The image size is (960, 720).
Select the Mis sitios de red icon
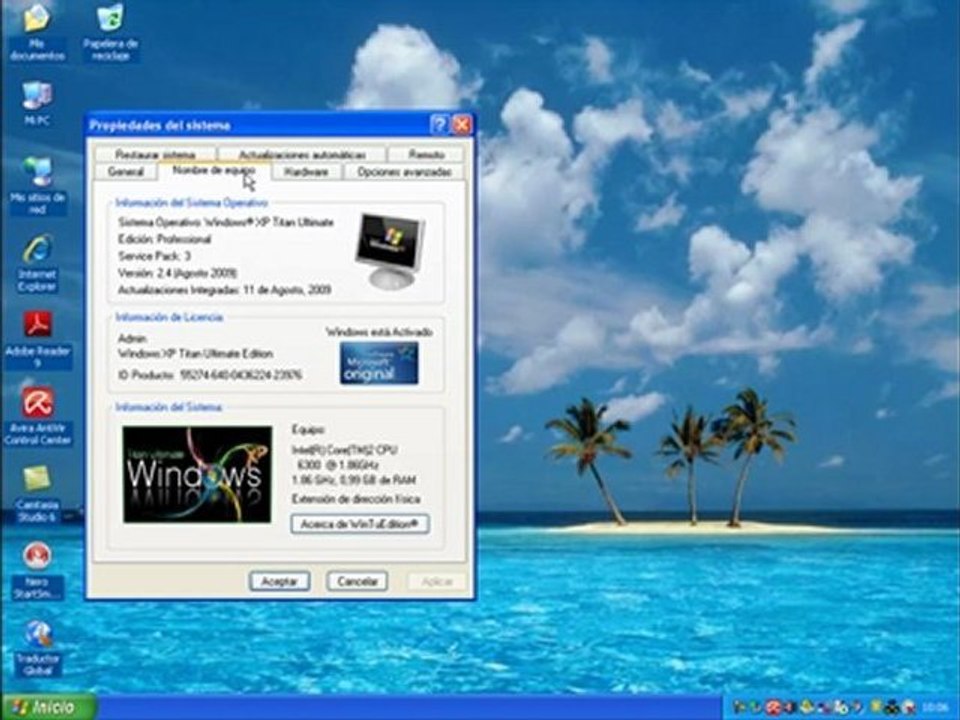37,186
